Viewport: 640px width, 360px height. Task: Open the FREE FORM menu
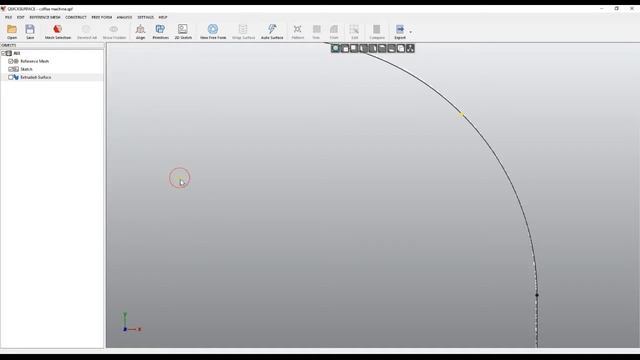point(102,17)
